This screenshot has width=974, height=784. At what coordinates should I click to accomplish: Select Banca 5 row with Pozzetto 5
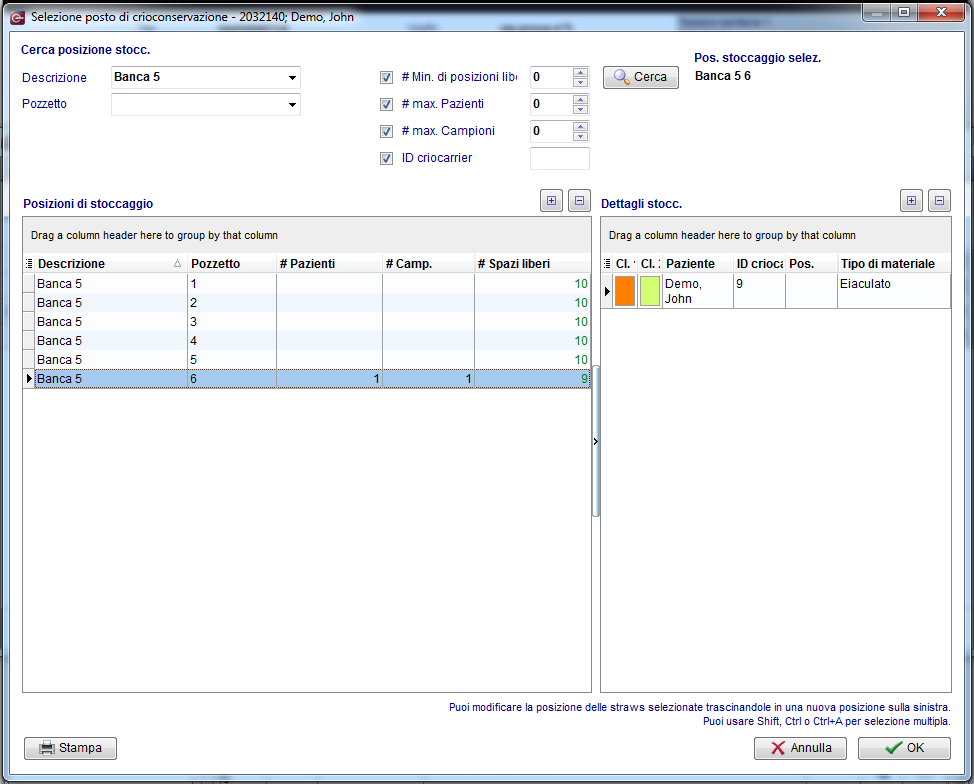306,360
